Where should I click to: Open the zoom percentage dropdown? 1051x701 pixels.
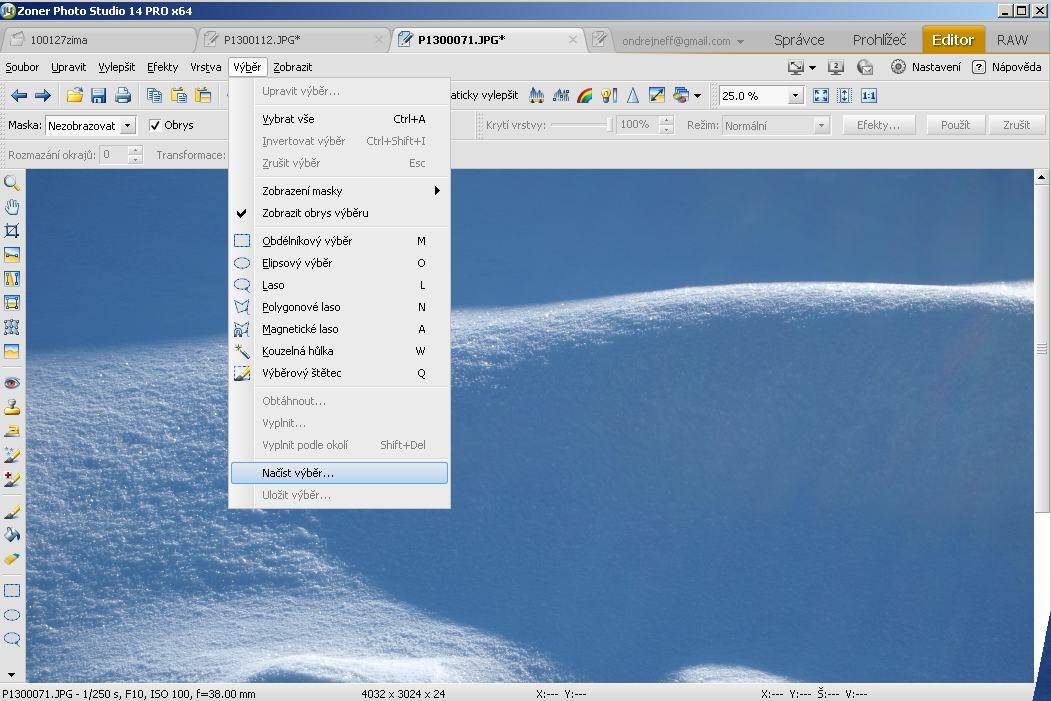[x=796, y=96]
